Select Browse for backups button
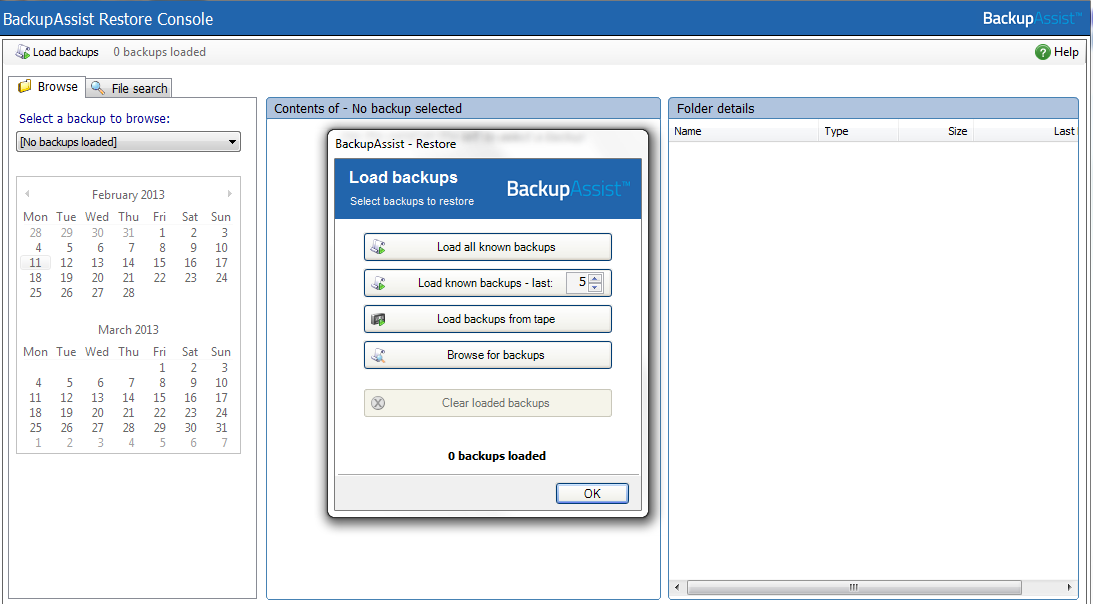This screenshot has height=604, width=1093. tap(488, 355)
